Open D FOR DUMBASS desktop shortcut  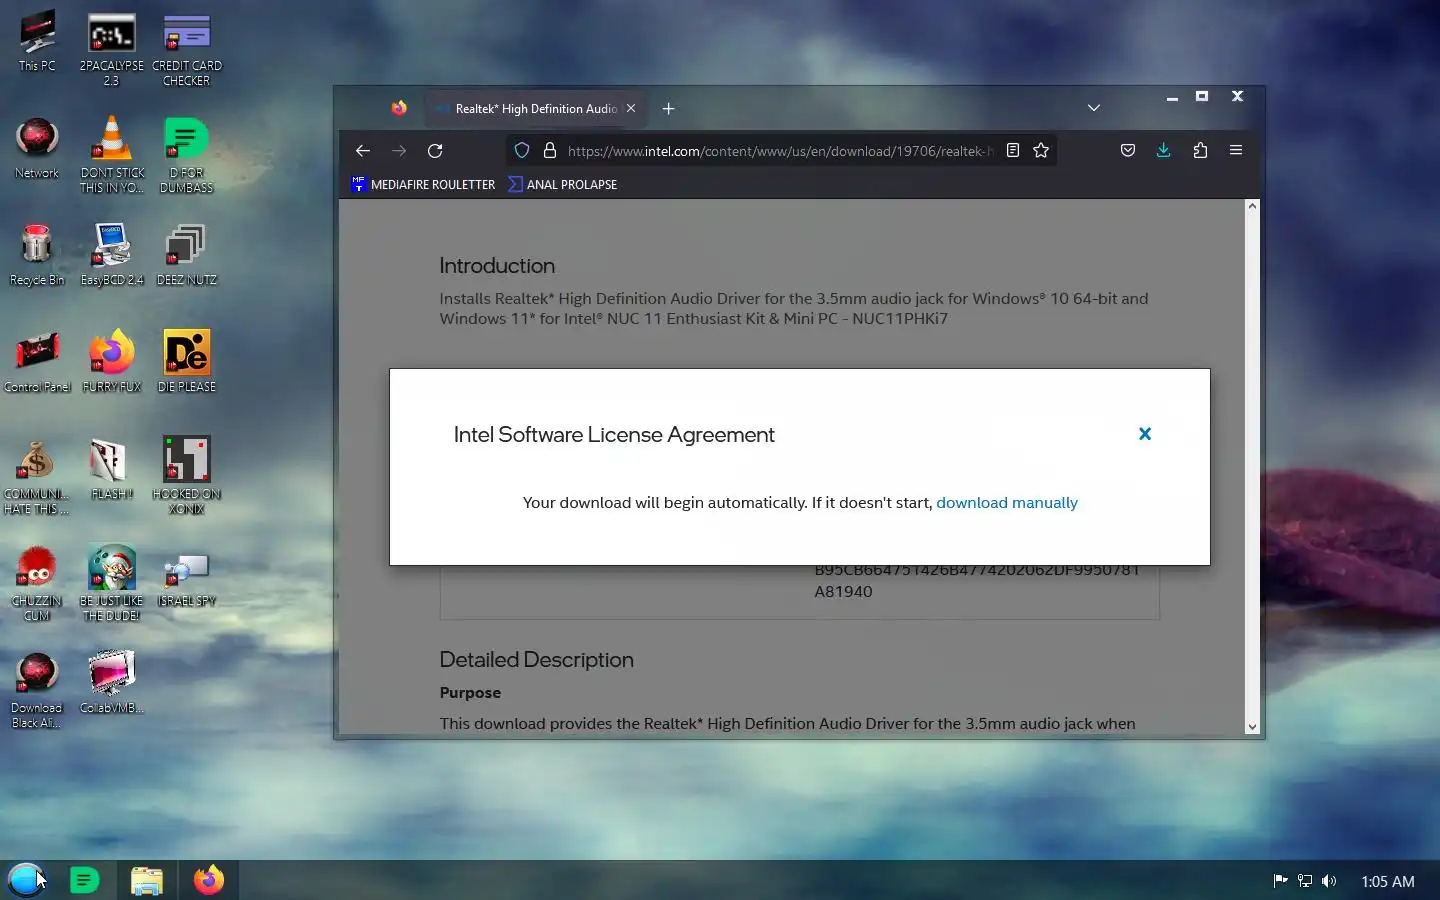187,155
